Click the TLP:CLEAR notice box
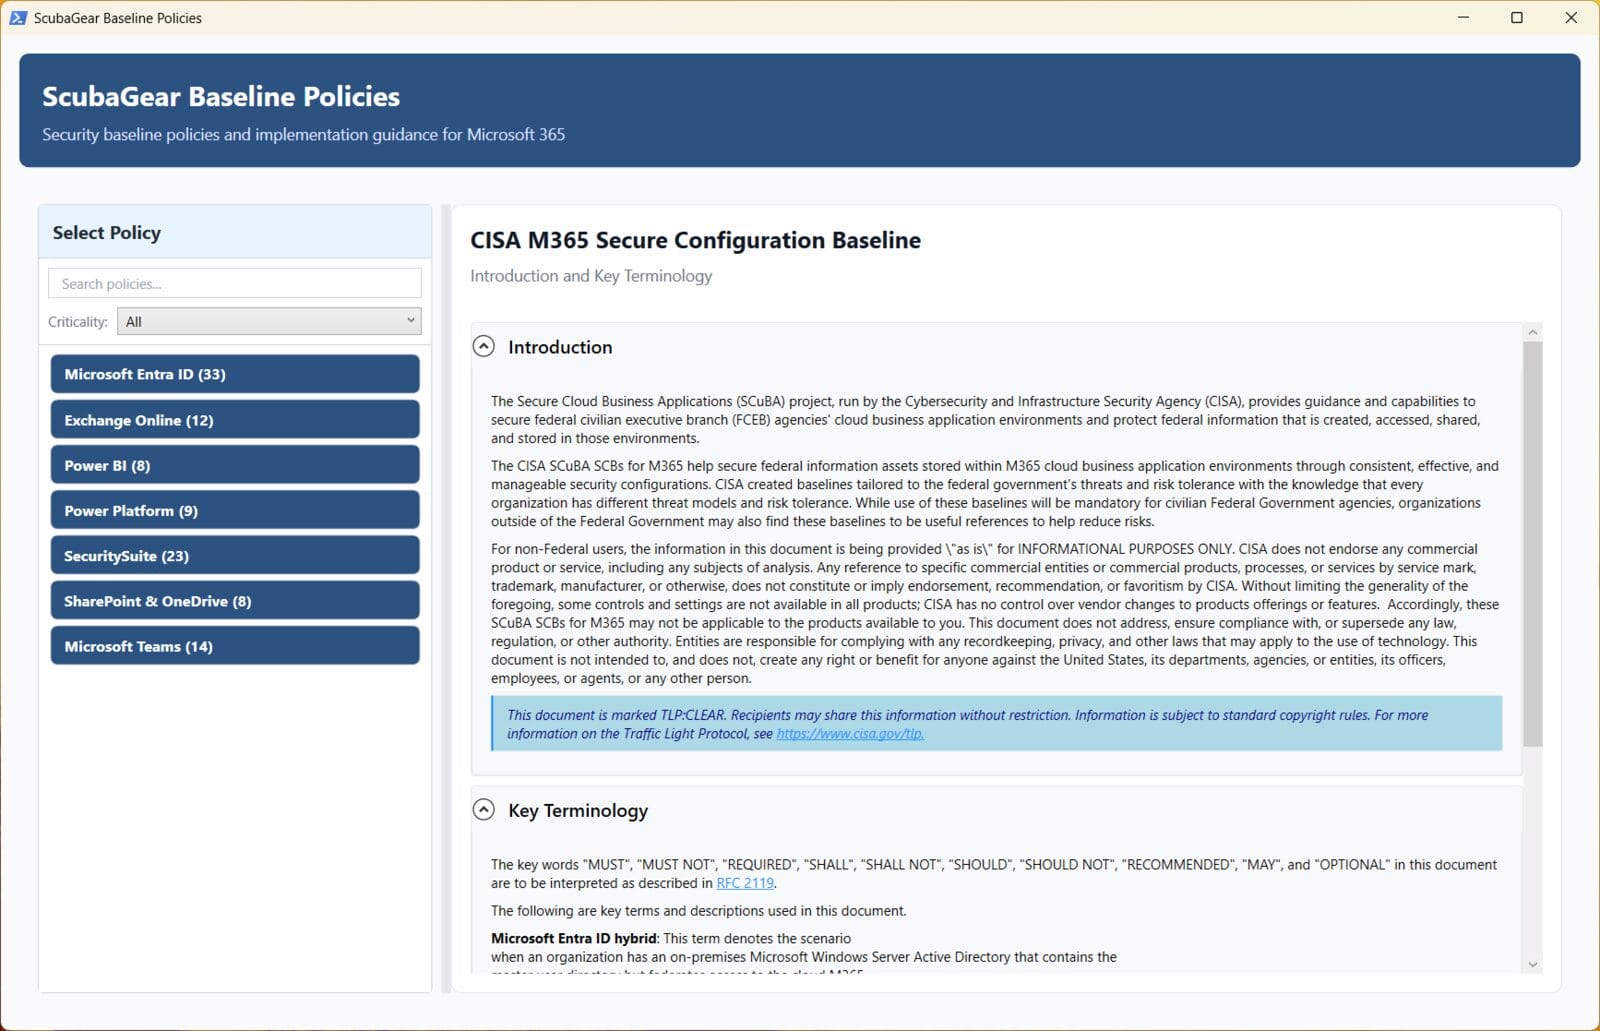 click(996, 723)
